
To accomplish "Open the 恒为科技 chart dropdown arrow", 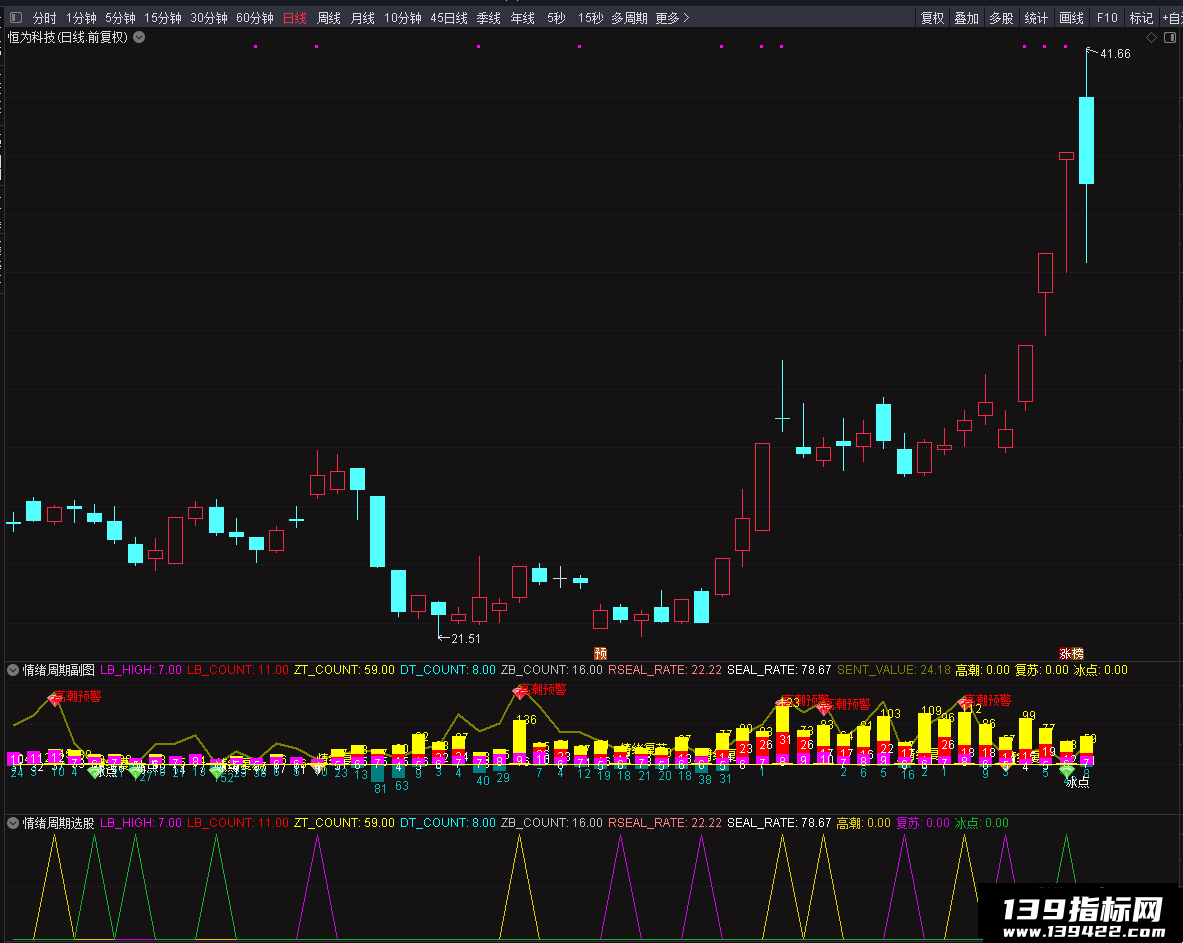I will (140, 37).
